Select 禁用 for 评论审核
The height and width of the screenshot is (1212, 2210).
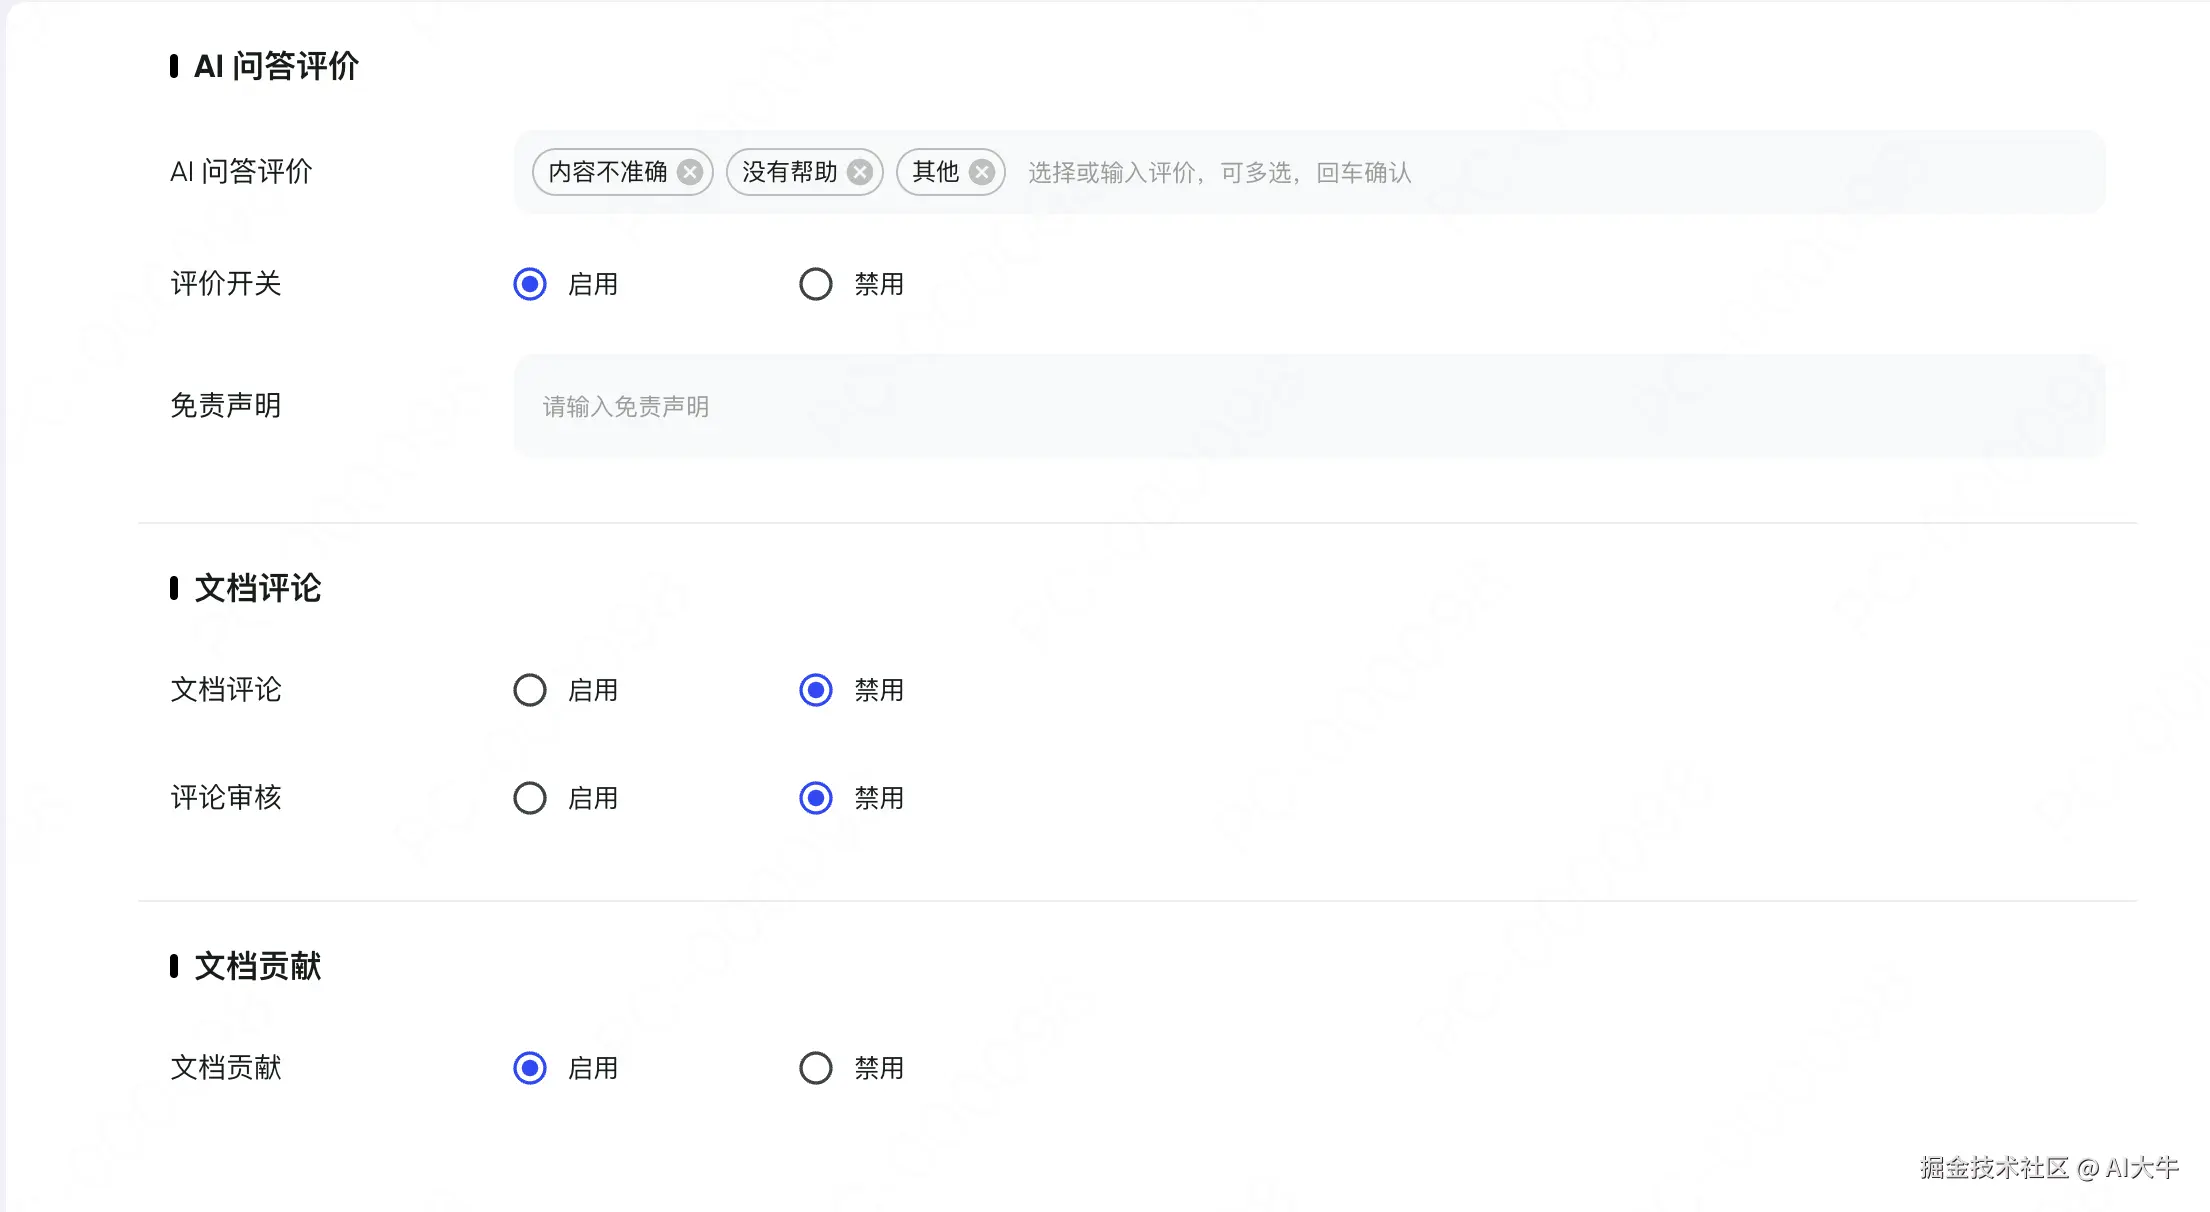click(816, 798)
